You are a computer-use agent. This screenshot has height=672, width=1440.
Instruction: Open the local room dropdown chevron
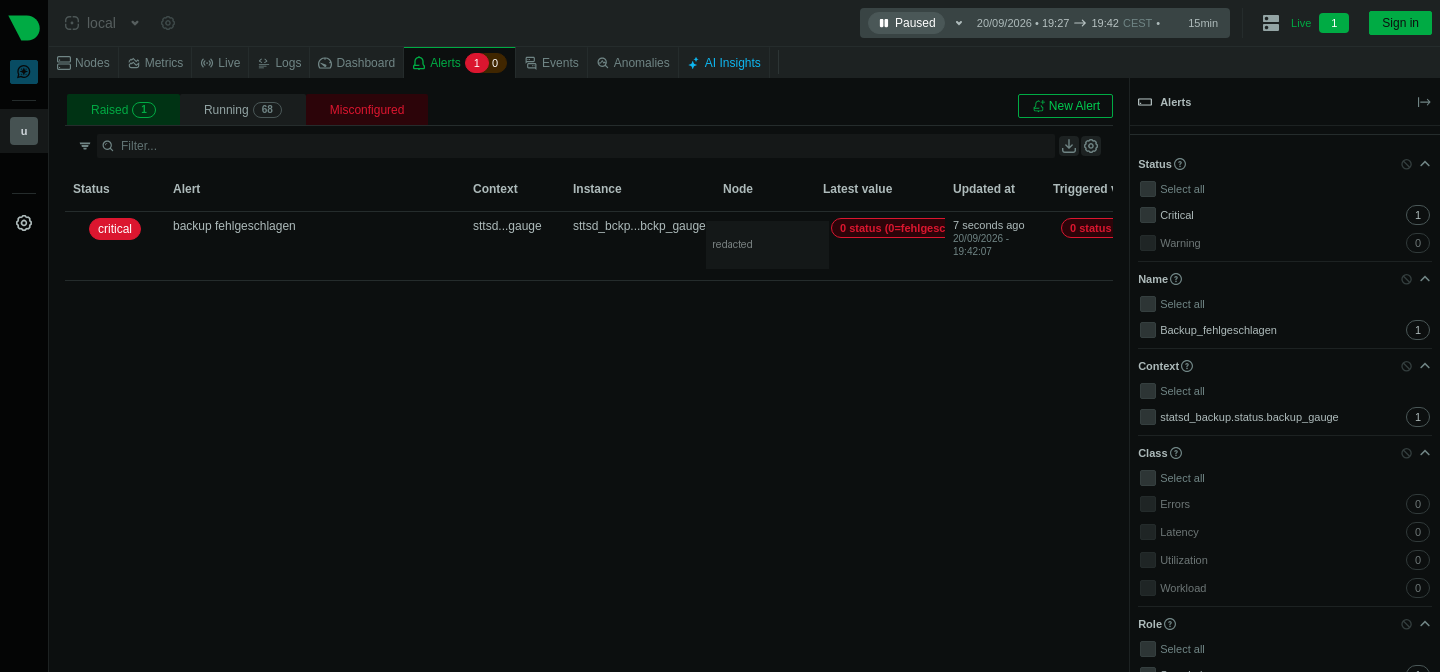tap(135, 23)
